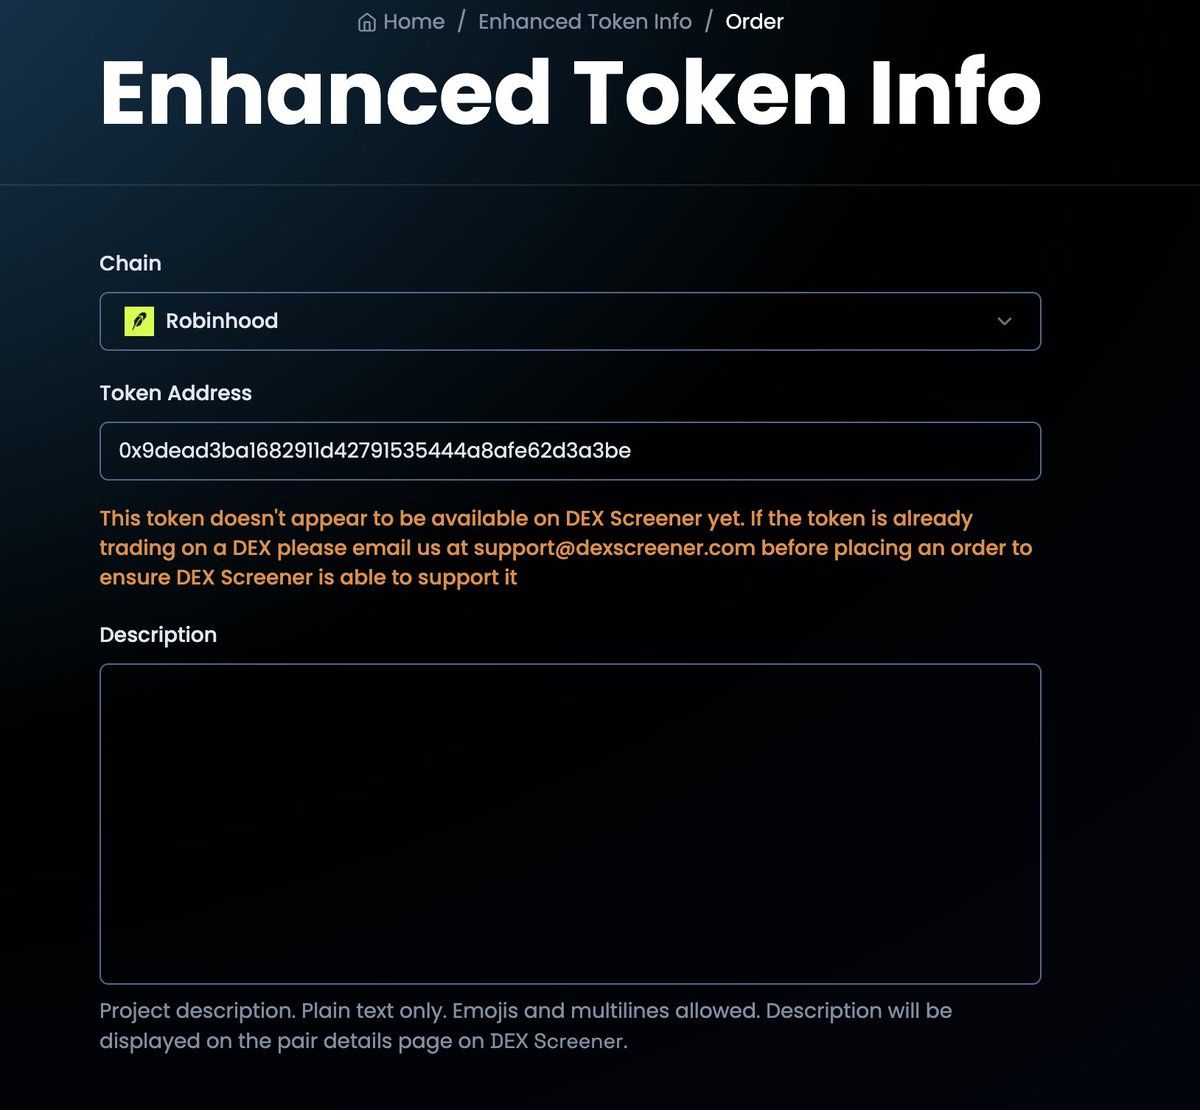The width and height of the screenshot is (1200, 1110).
Task: Click the first breadcrumb slash separator
Action: (x=462, y=22)
